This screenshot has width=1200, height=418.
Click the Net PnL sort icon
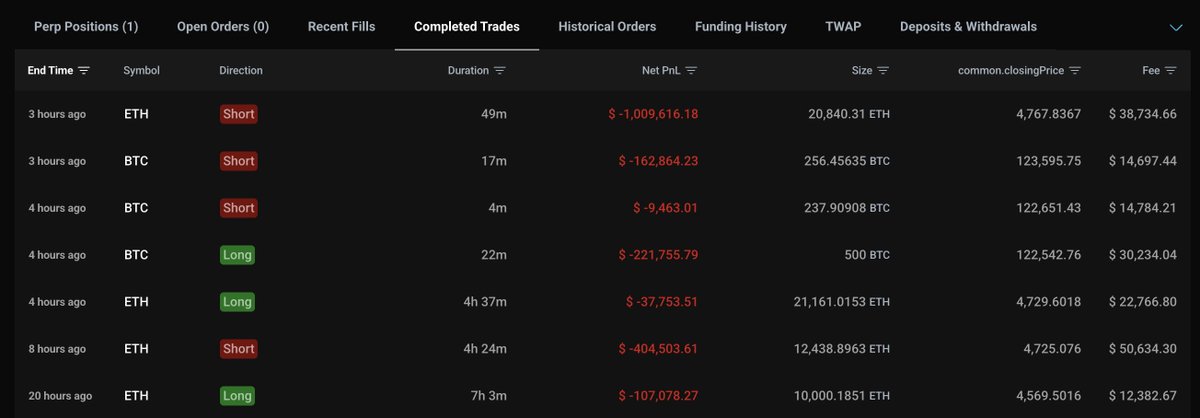(x=691, y=71)
